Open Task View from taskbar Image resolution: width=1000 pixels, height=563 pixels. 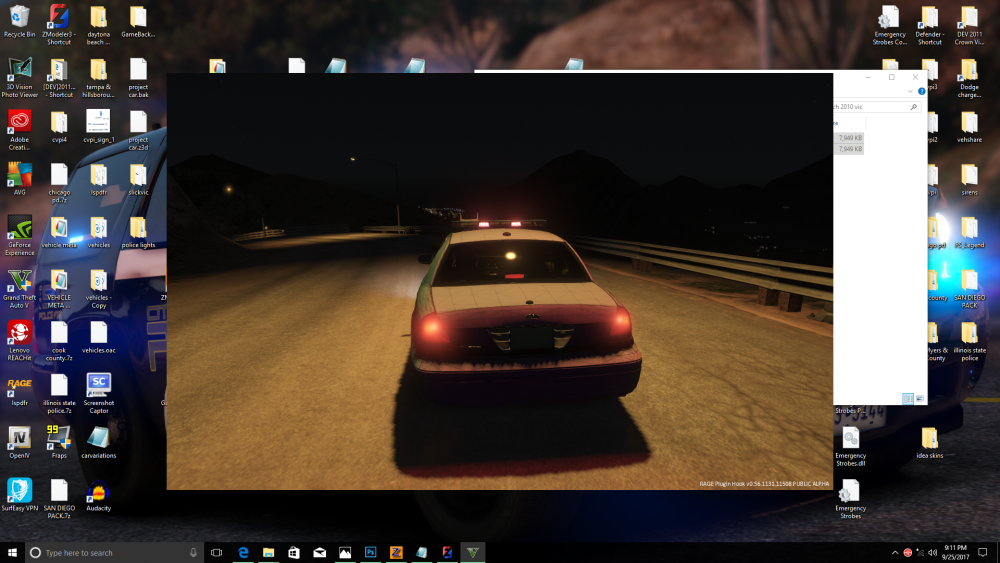click(217, 552)
